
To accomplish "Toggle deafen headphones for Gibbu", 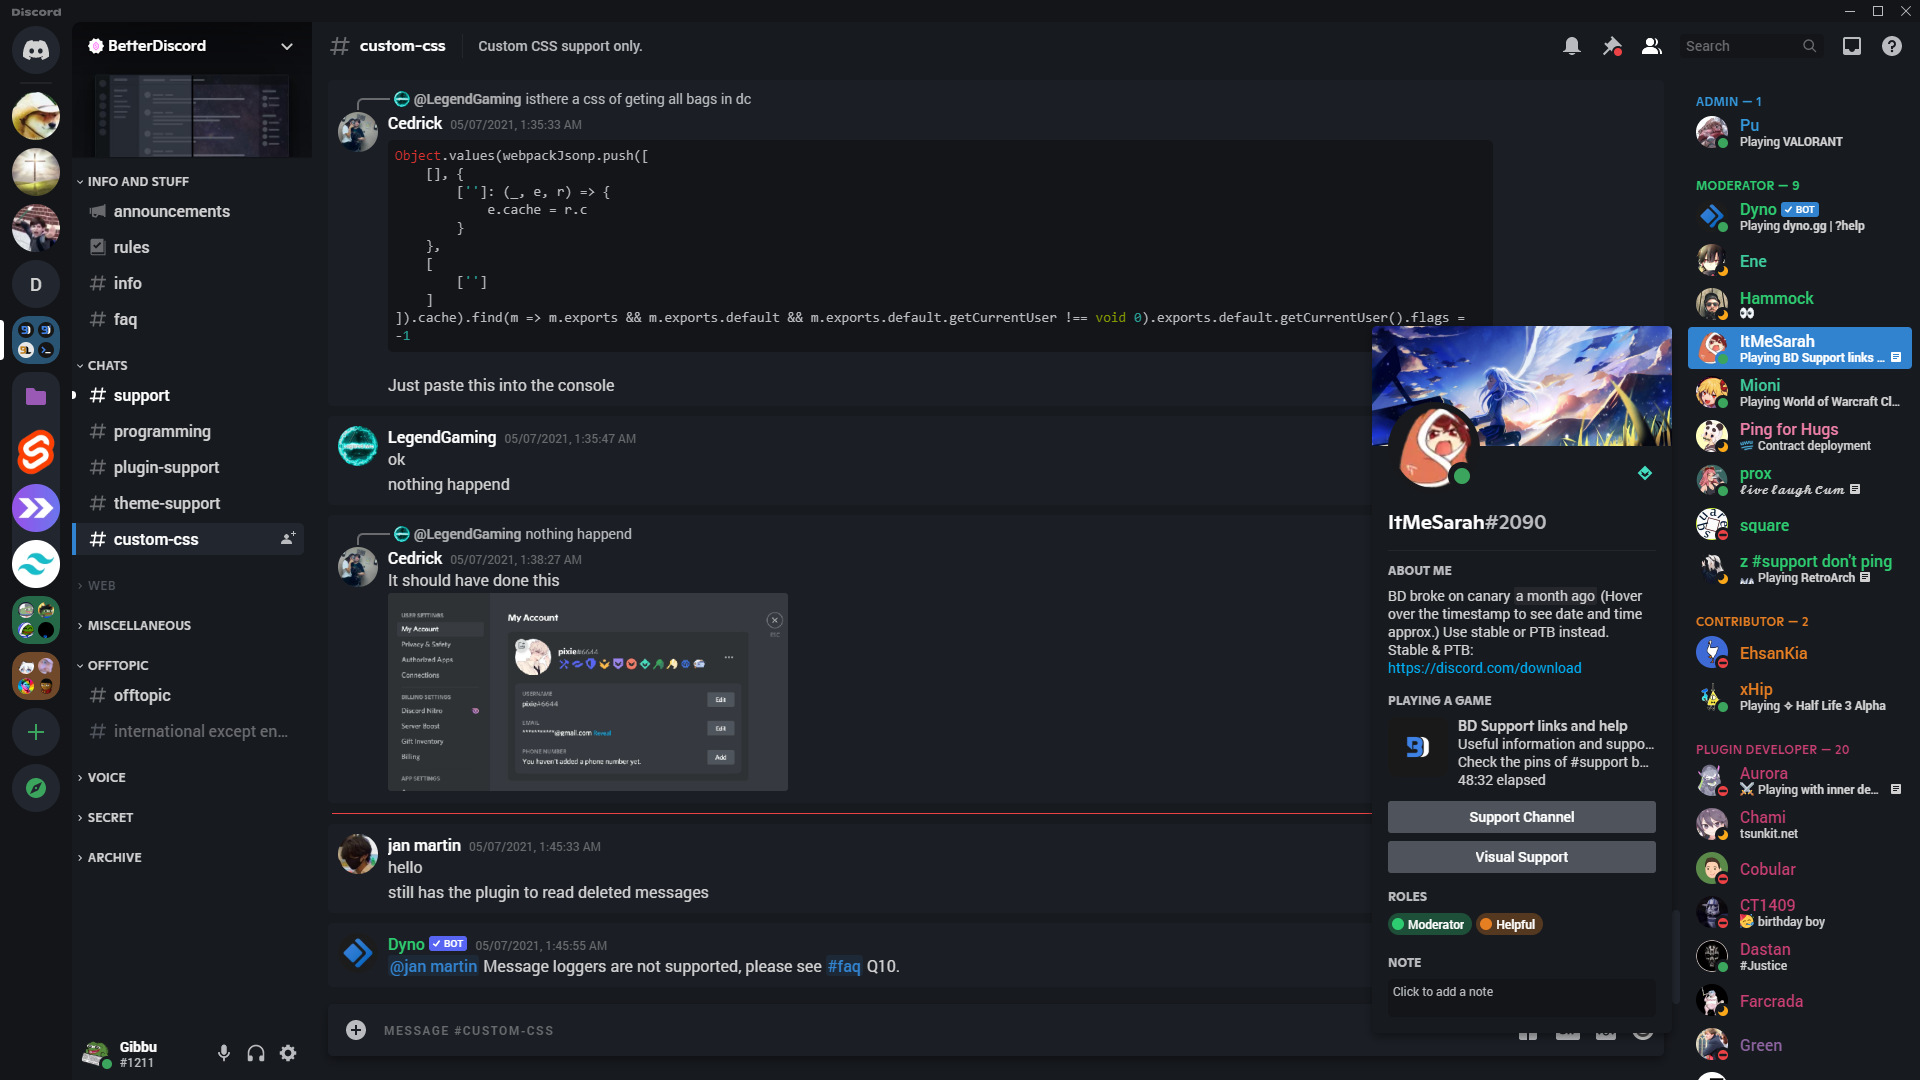I will tap(256, 1054).
